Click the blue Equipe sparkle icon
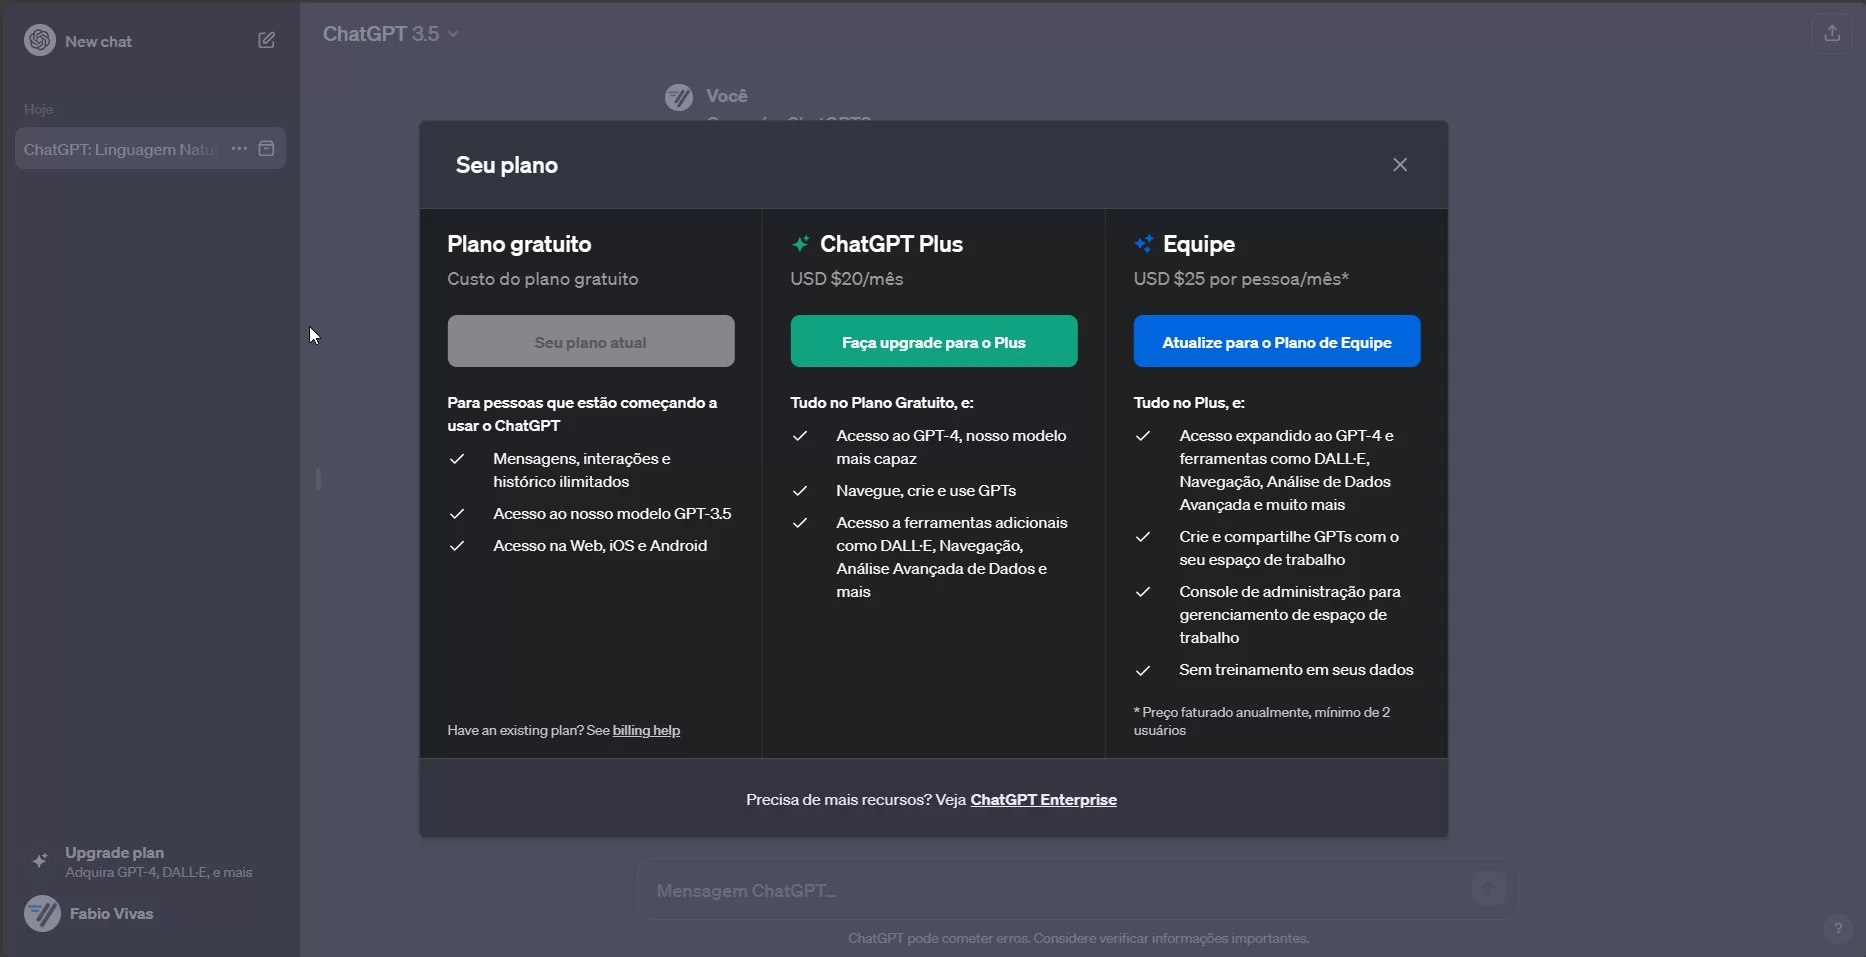1866x957 pixels. 1143,244
